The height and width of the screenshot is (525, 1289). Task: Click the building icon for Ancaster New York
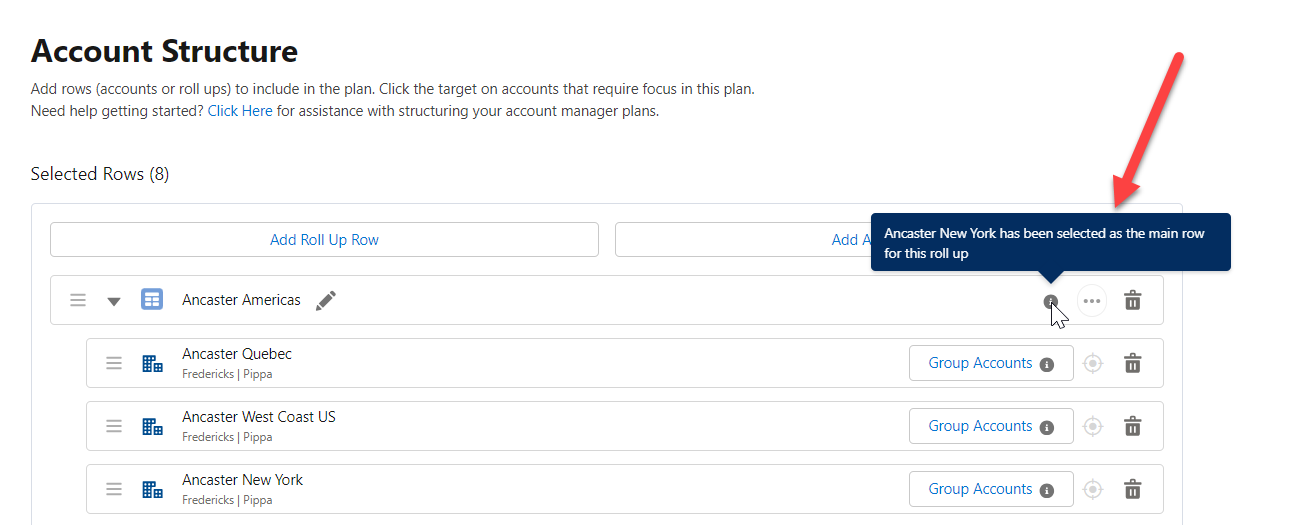152,489
